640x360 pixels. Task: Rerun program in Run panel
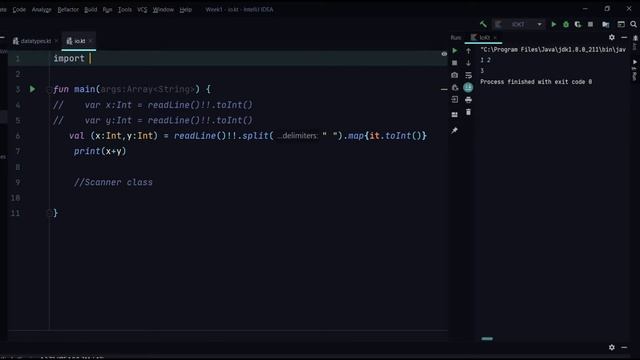454,51
